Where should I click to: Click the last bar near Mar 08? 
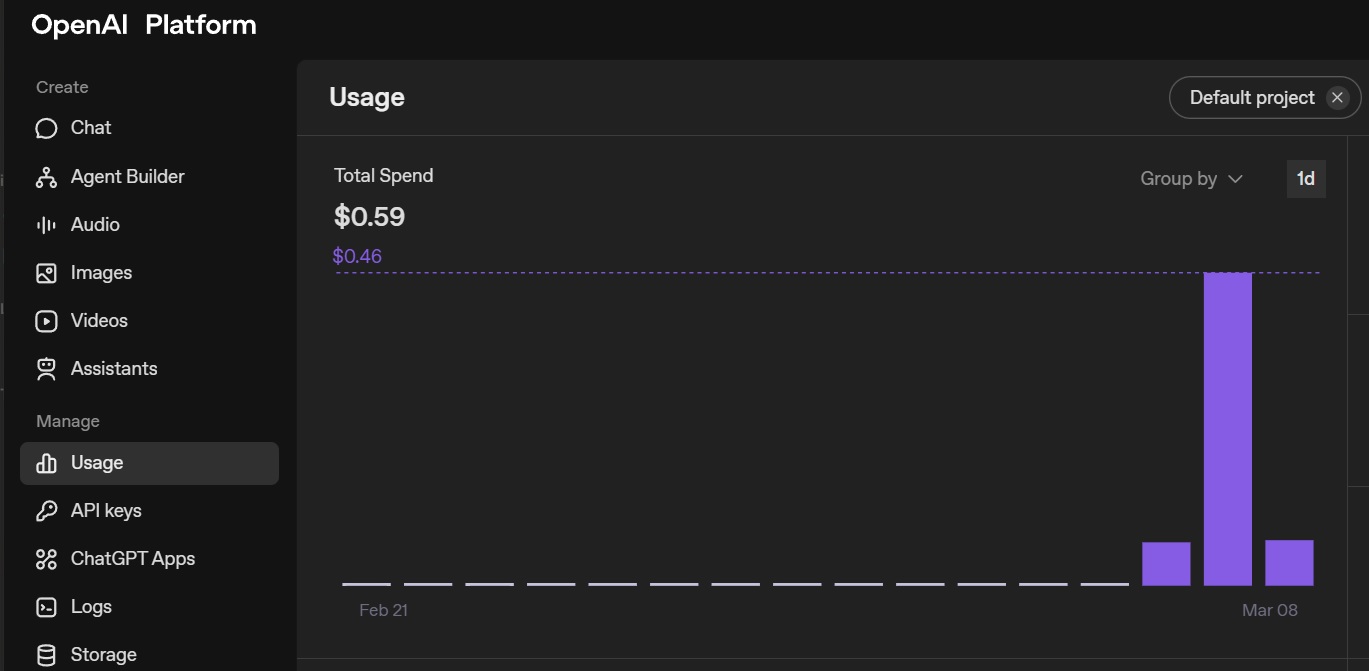coord(1289,563)
